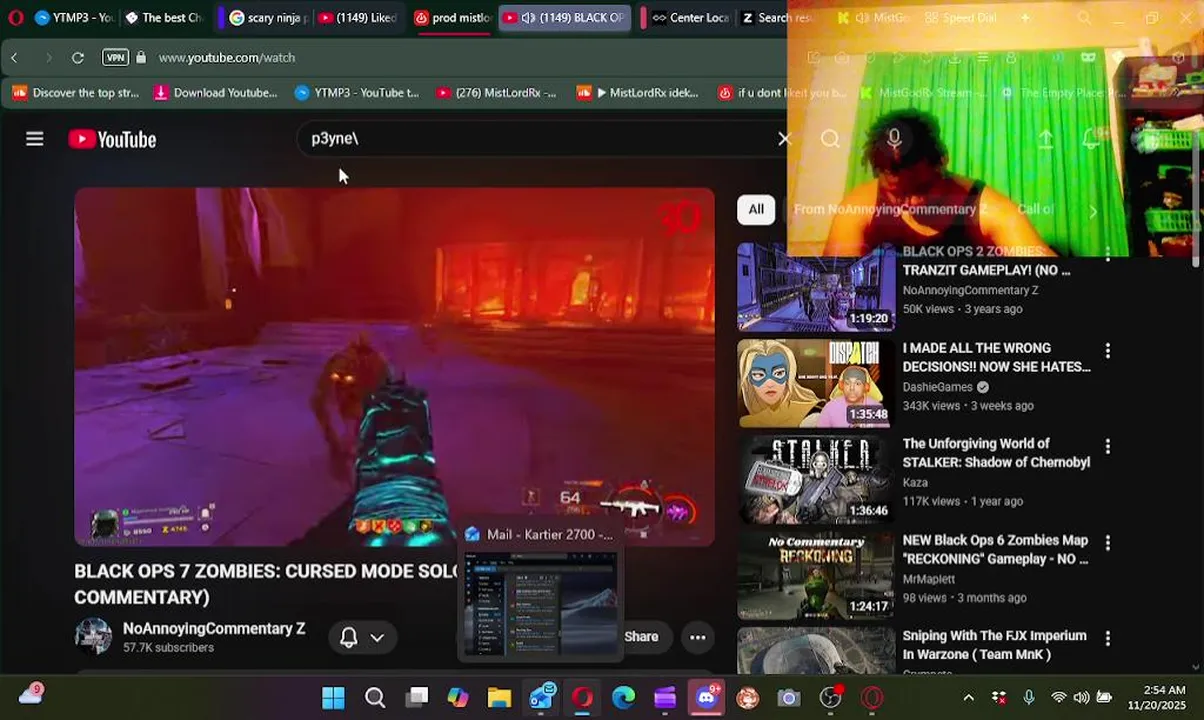
Task: Open the volume tray icon
Action: point(1081,697)
